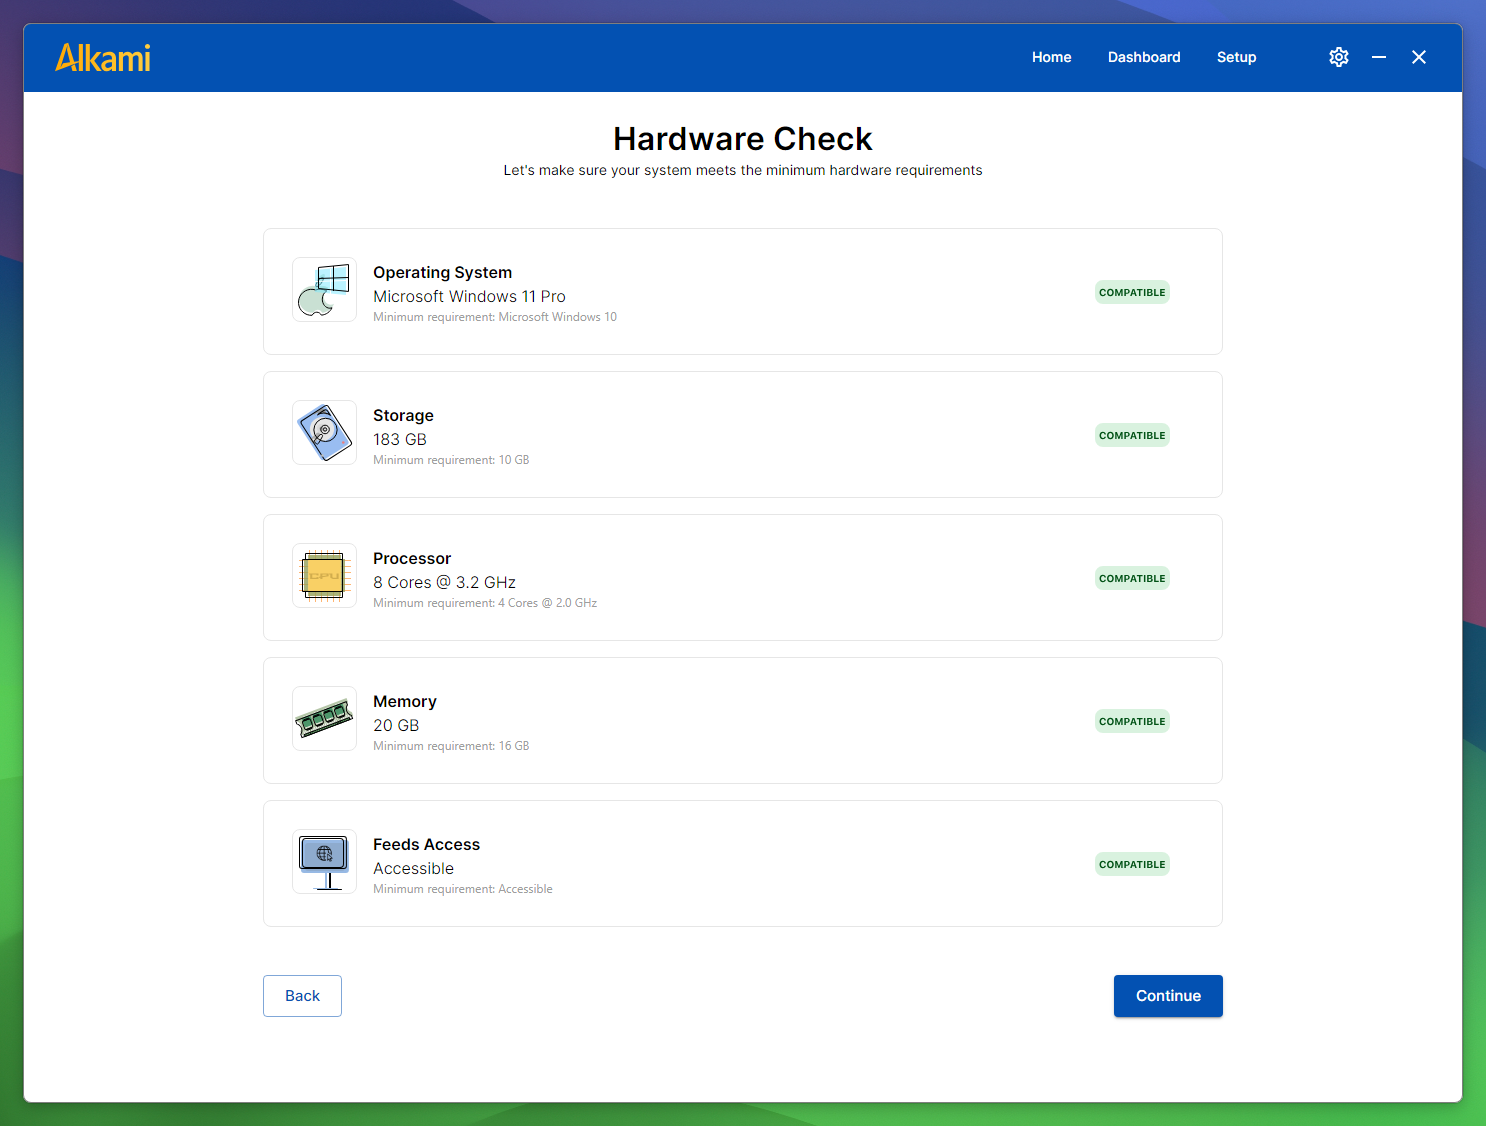
Task: Click 'Minimum requirement: 4 Cores @ 2.0 GHz'
Action: coord(485,603)
